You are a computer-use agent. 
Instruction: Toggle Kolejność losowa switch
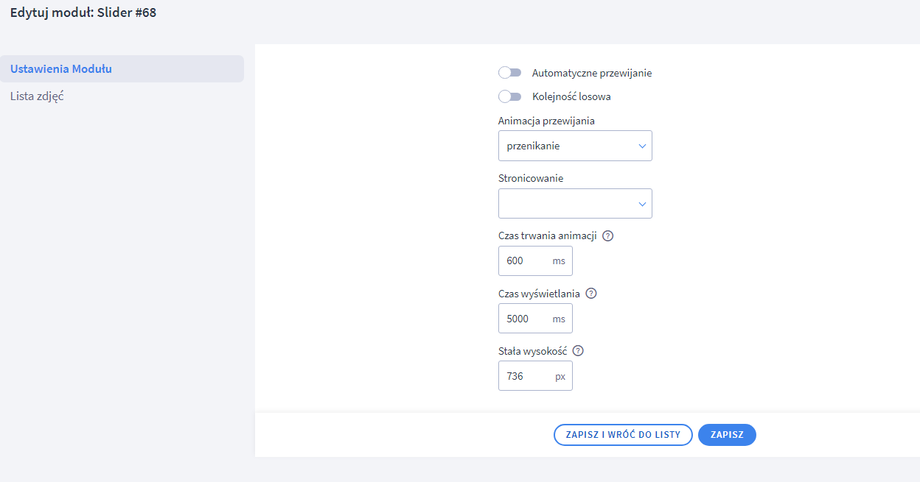point(510,97)
